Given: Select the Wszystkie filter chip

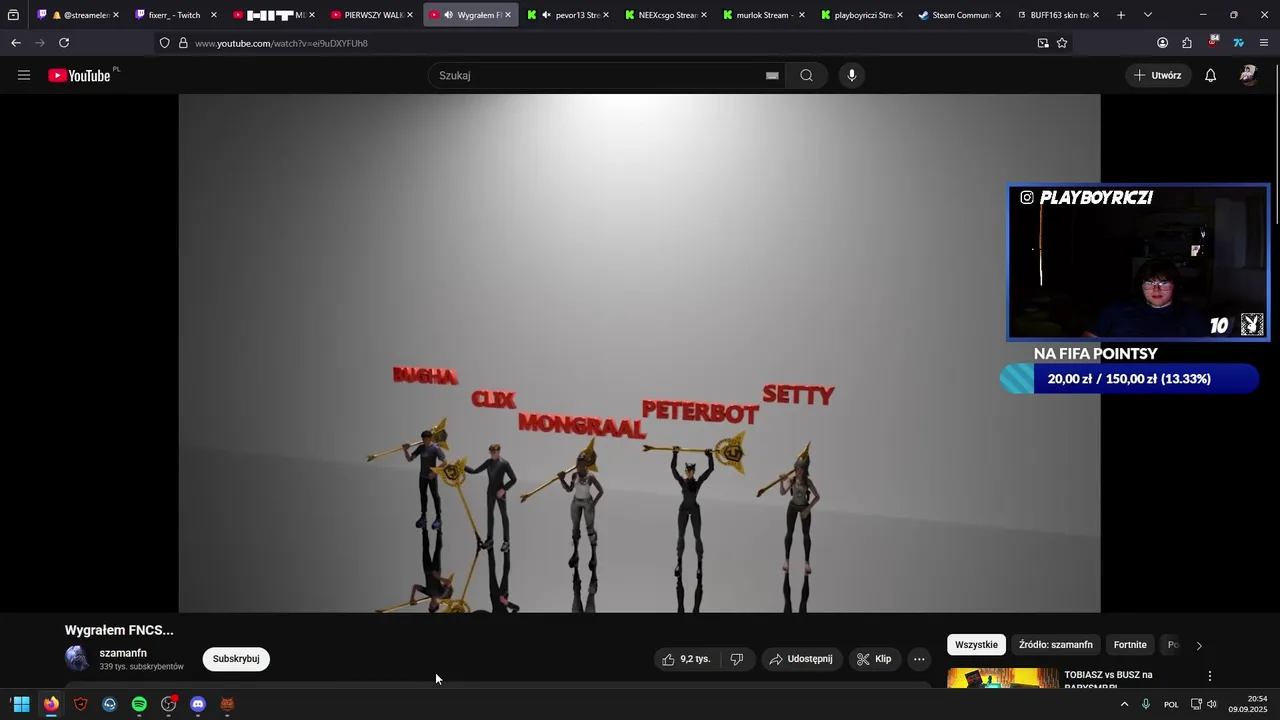Looking at the screenshot, I should [x=976, y=645].
